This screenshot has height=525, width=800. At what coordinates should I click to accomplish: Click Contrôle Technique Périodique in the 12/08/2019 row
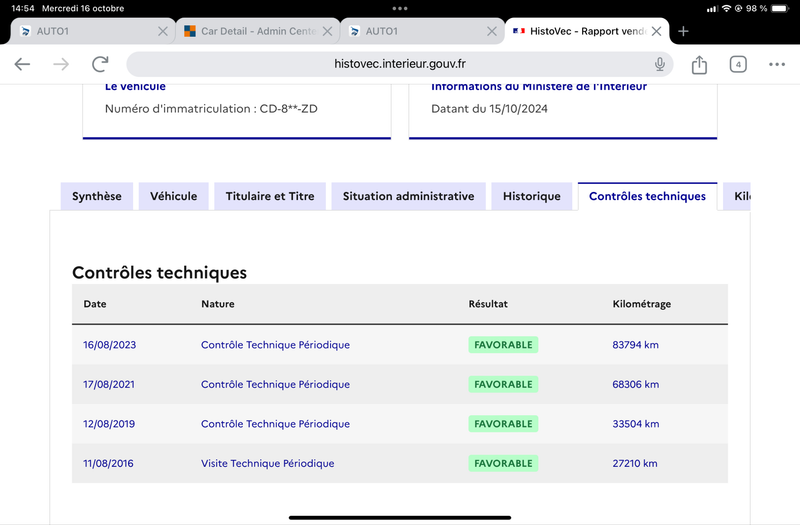click(x=276, y=424)
